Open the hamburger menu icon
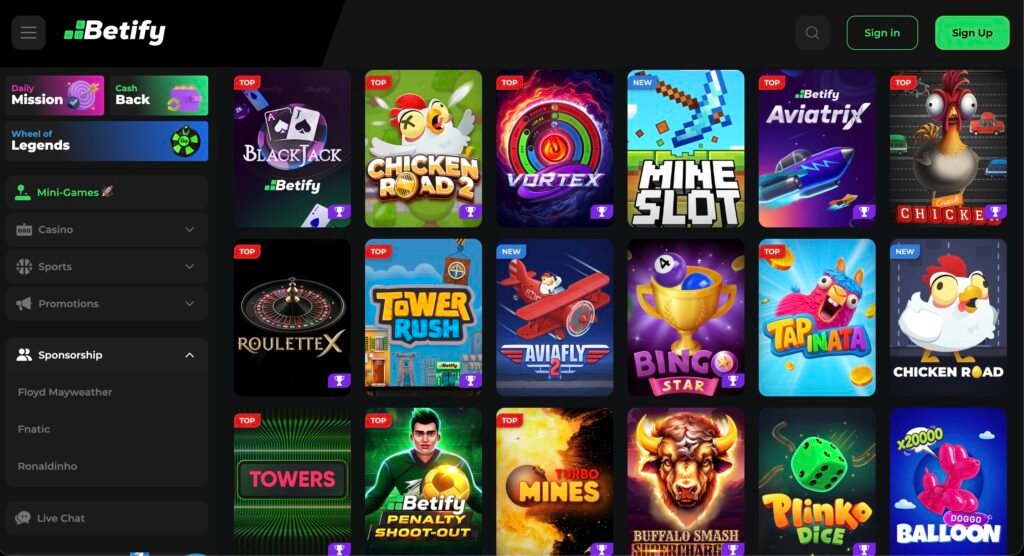The image size is (1024, 556). (28, 33)
